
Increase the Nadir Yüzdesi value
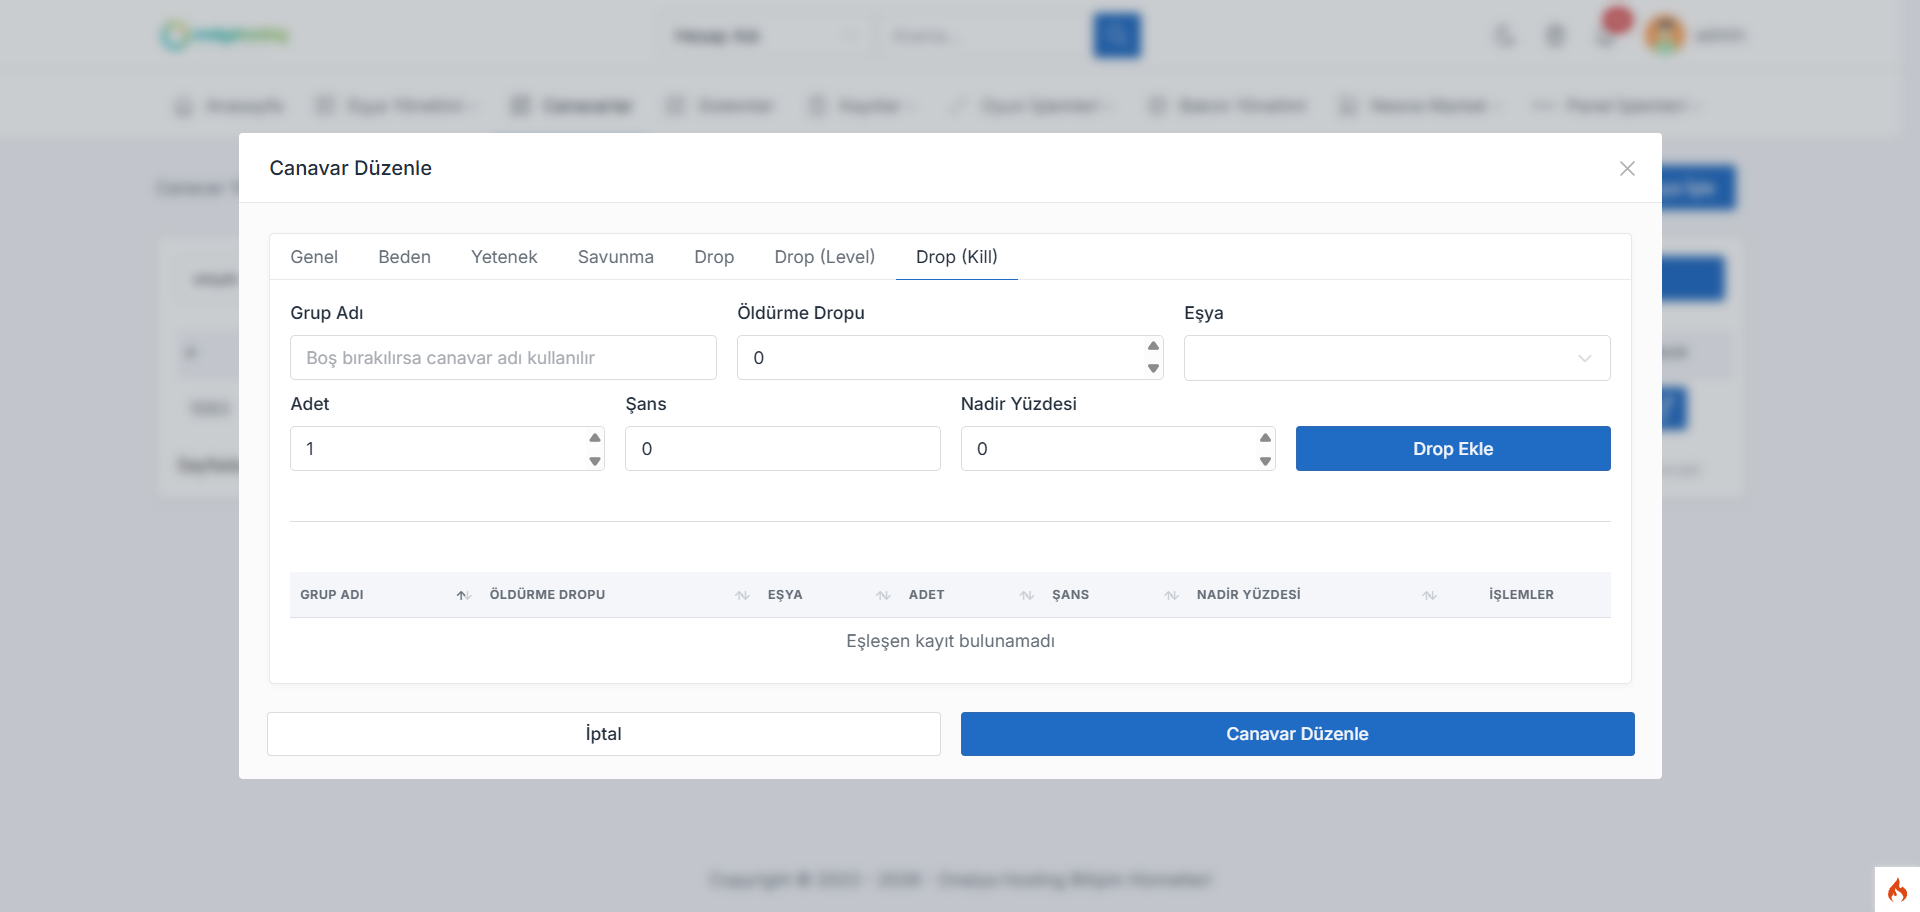pyautogui.click(x=1265, y=438)
